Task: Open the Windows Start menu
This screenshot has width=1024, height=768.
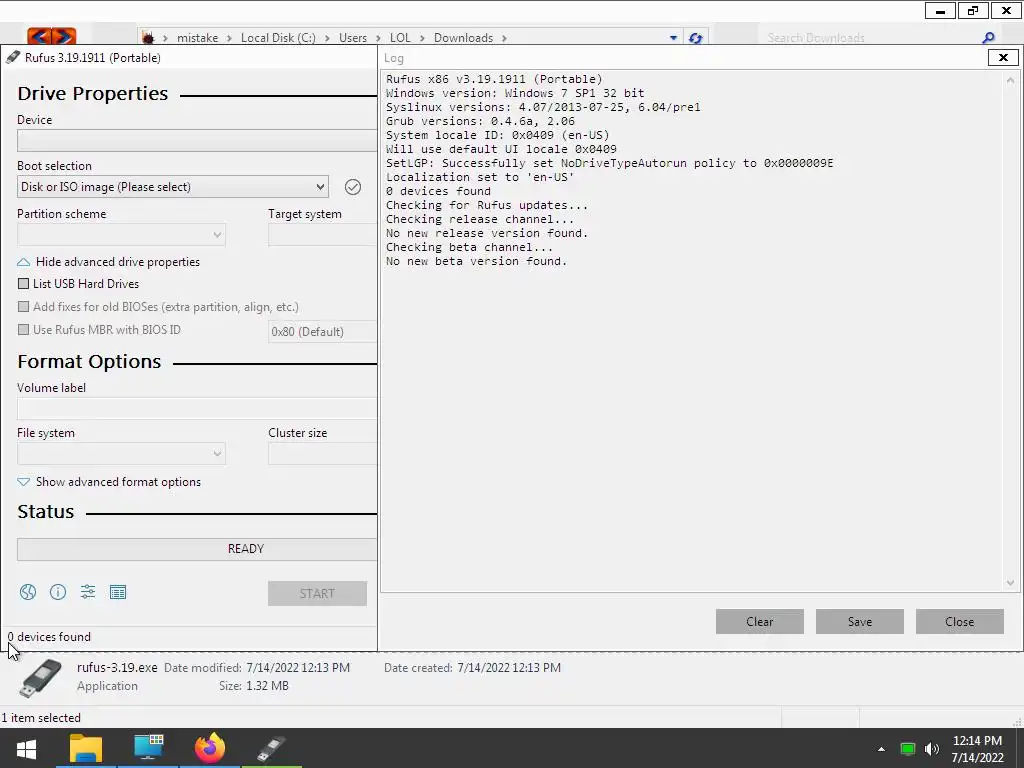Action: [x=26, y=748]
